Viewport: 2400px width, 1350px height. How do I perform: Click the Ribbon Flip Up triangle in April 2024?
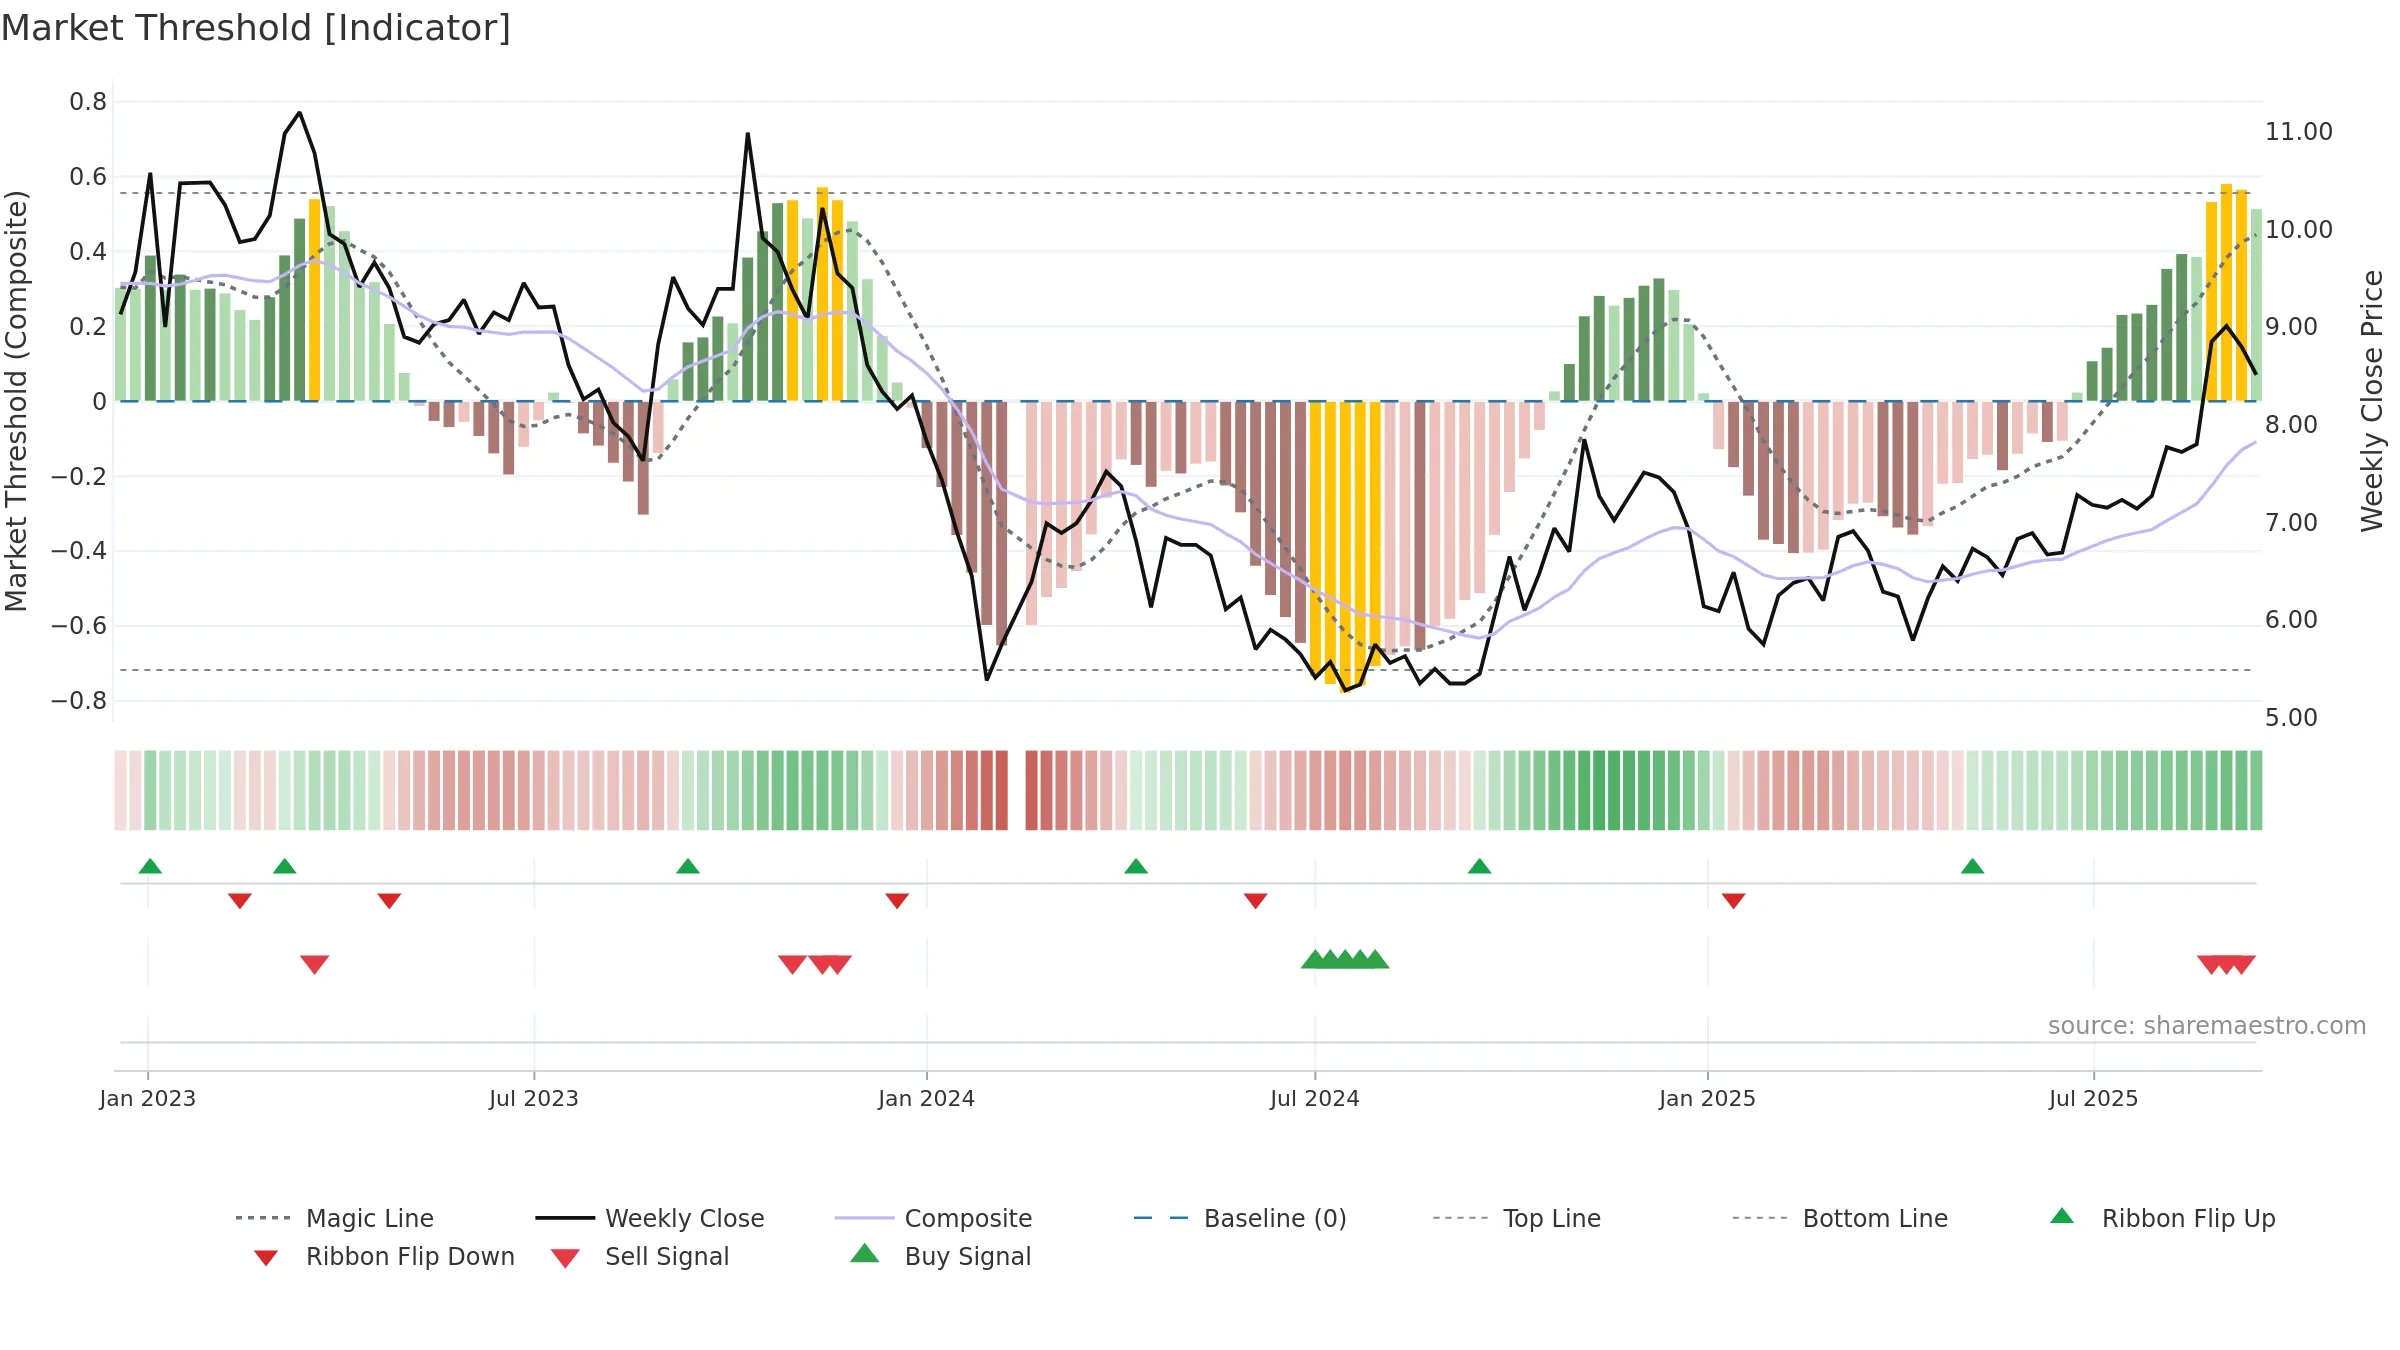(1136, 866)
